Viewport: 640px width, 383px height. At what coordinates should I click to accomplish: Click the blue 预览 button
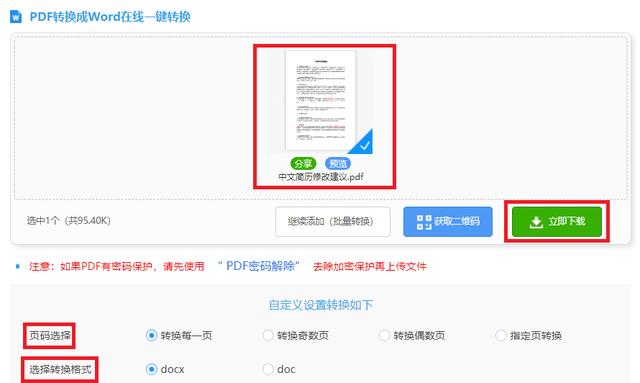(x=338, y=164)
